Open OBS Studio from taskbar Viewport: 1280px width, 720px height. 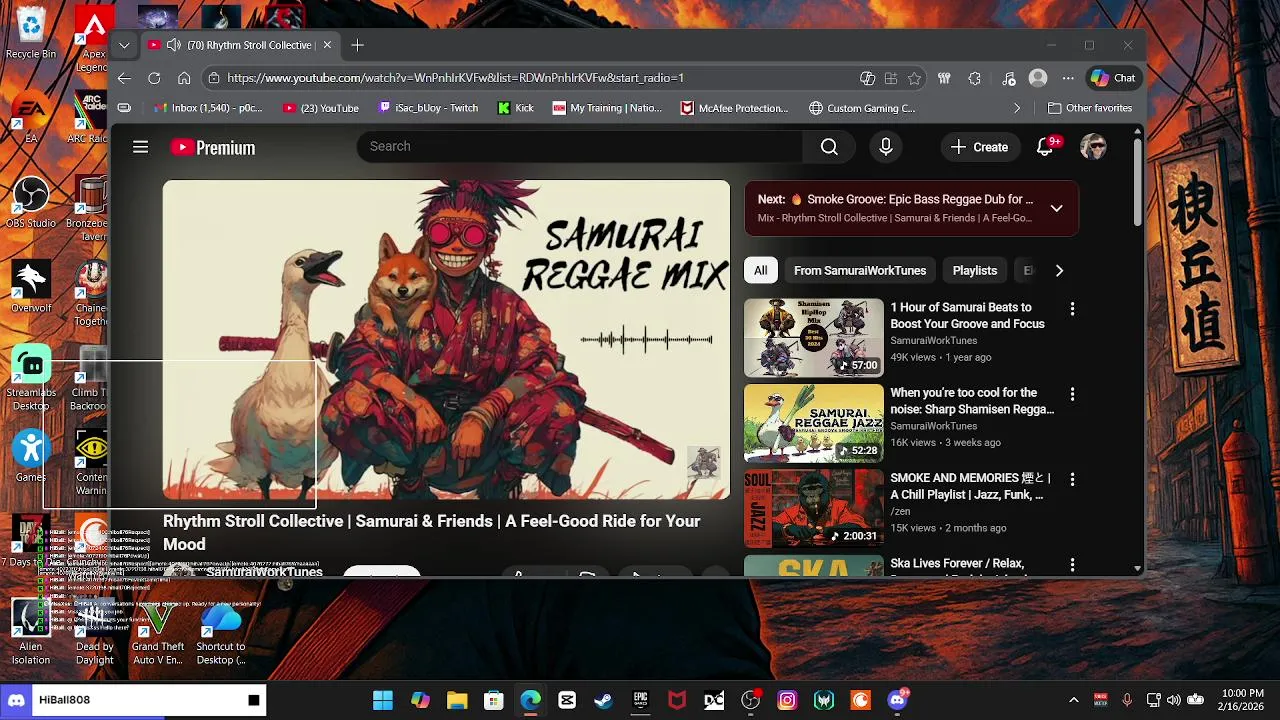(x=751, y=700)
